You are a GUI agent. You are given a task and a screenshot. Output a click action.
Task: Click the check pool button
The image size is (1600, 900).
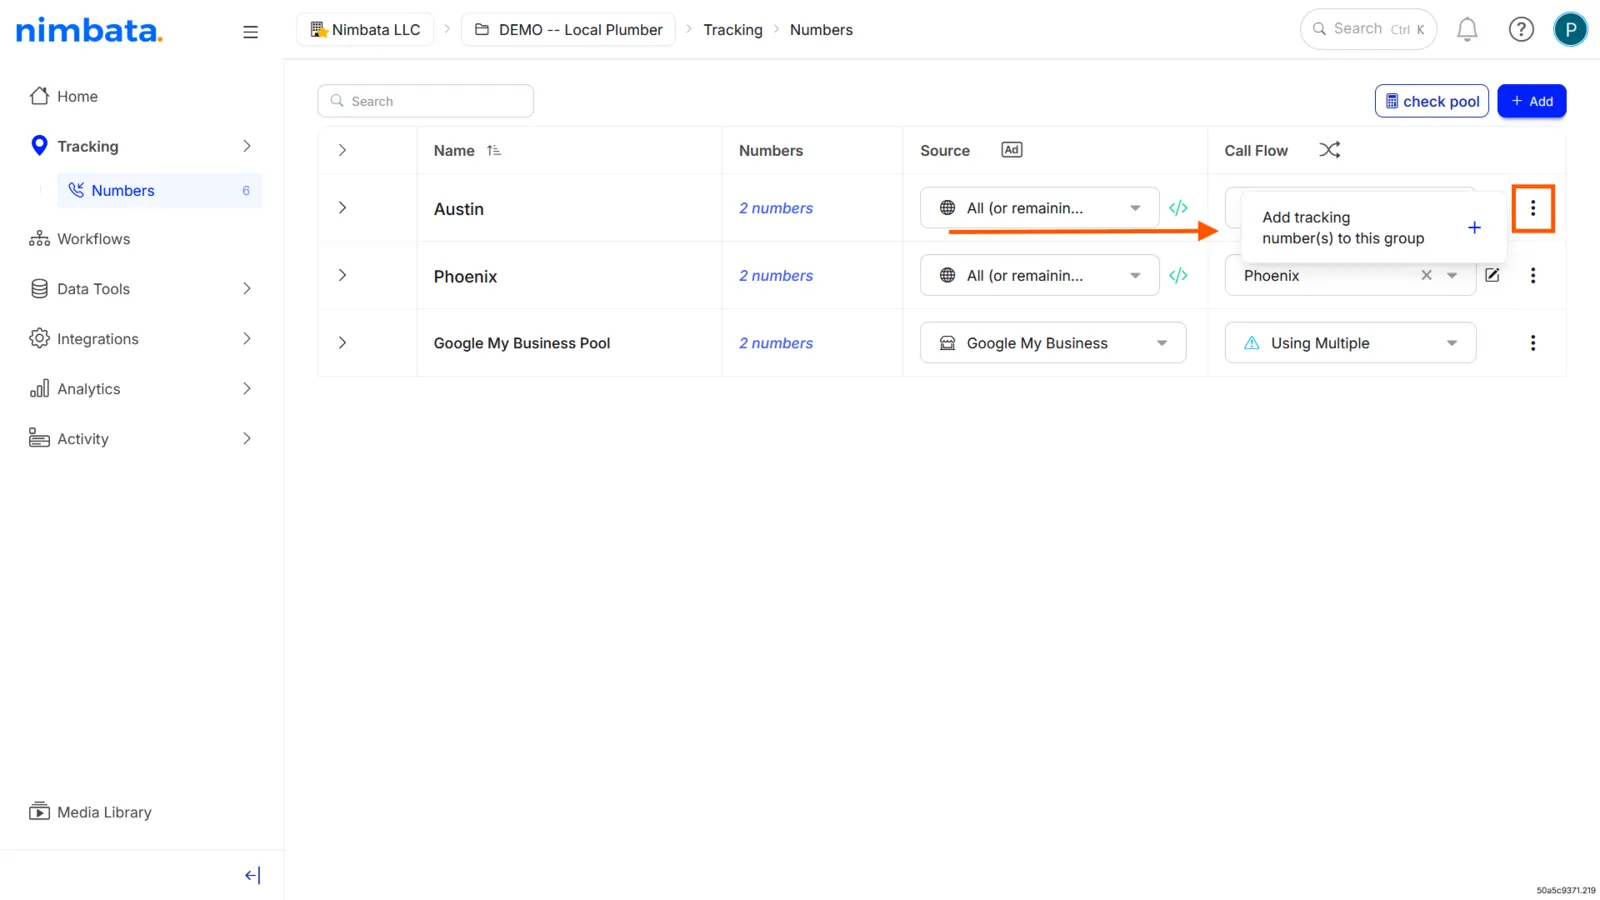(x=1432, y=101)
